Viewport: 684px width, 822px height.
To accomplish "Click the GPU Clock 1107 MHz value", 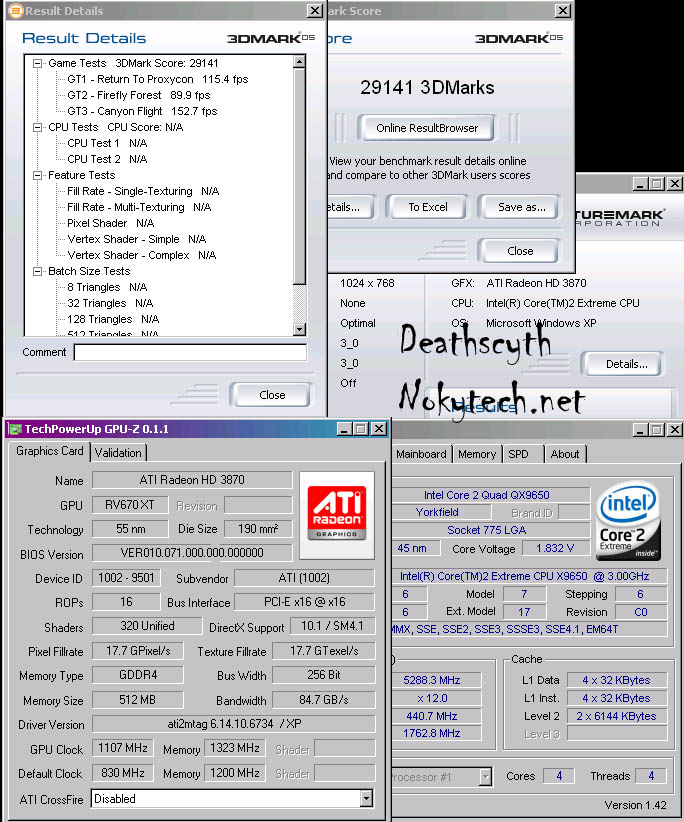I will [x=123, y=748].
